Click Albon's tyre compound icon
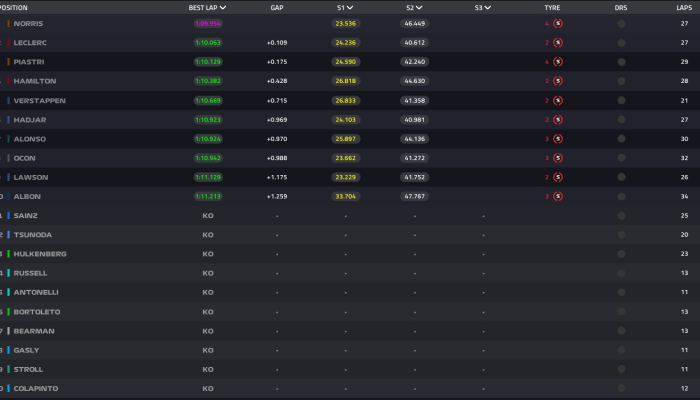Viewport: 700px width, 400px height. [557, 197]
